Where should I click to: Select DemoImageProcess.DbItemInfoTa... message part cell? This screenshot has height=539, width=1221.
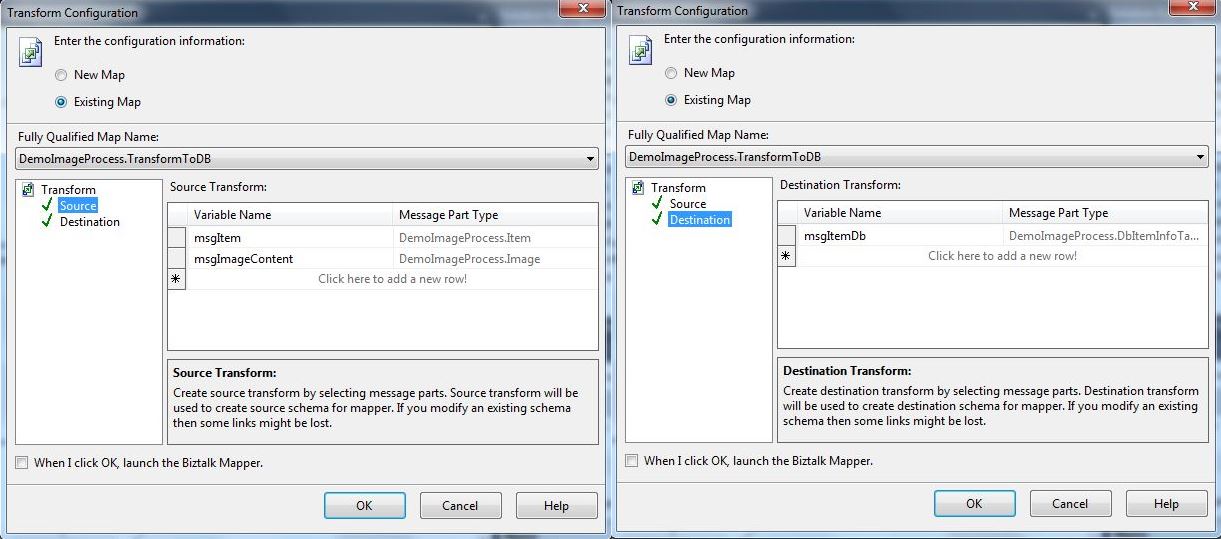pyautogui.click(x=1106, y=236)
